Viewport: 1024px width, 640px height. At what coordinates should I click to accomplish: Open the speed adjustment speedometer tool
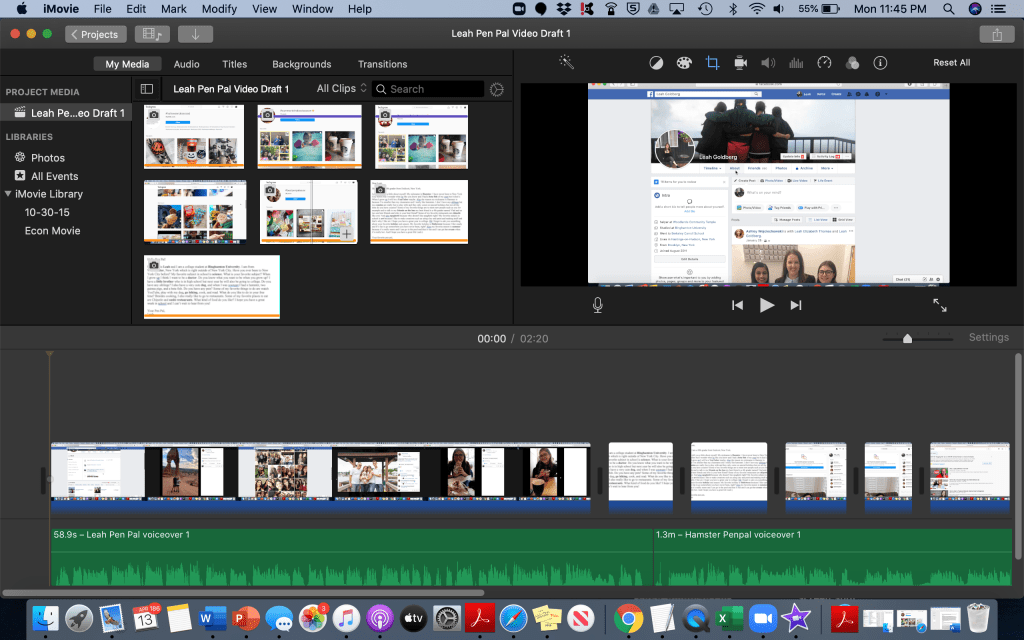point(824,63)
